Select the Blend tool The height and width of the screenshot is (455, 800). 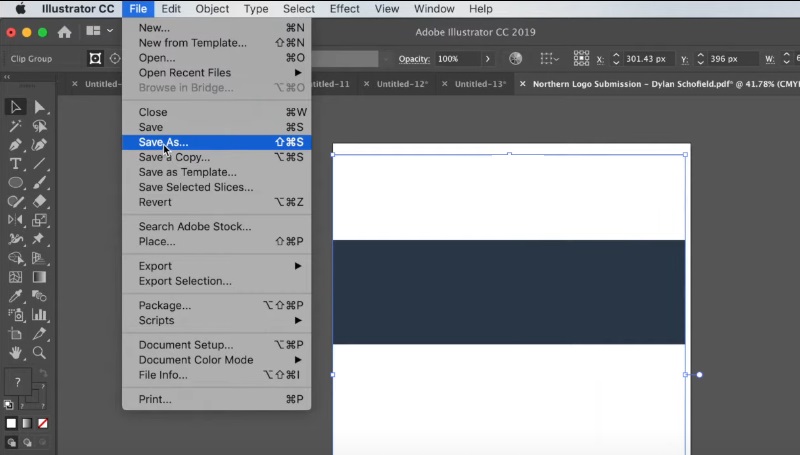click(39, 296)
